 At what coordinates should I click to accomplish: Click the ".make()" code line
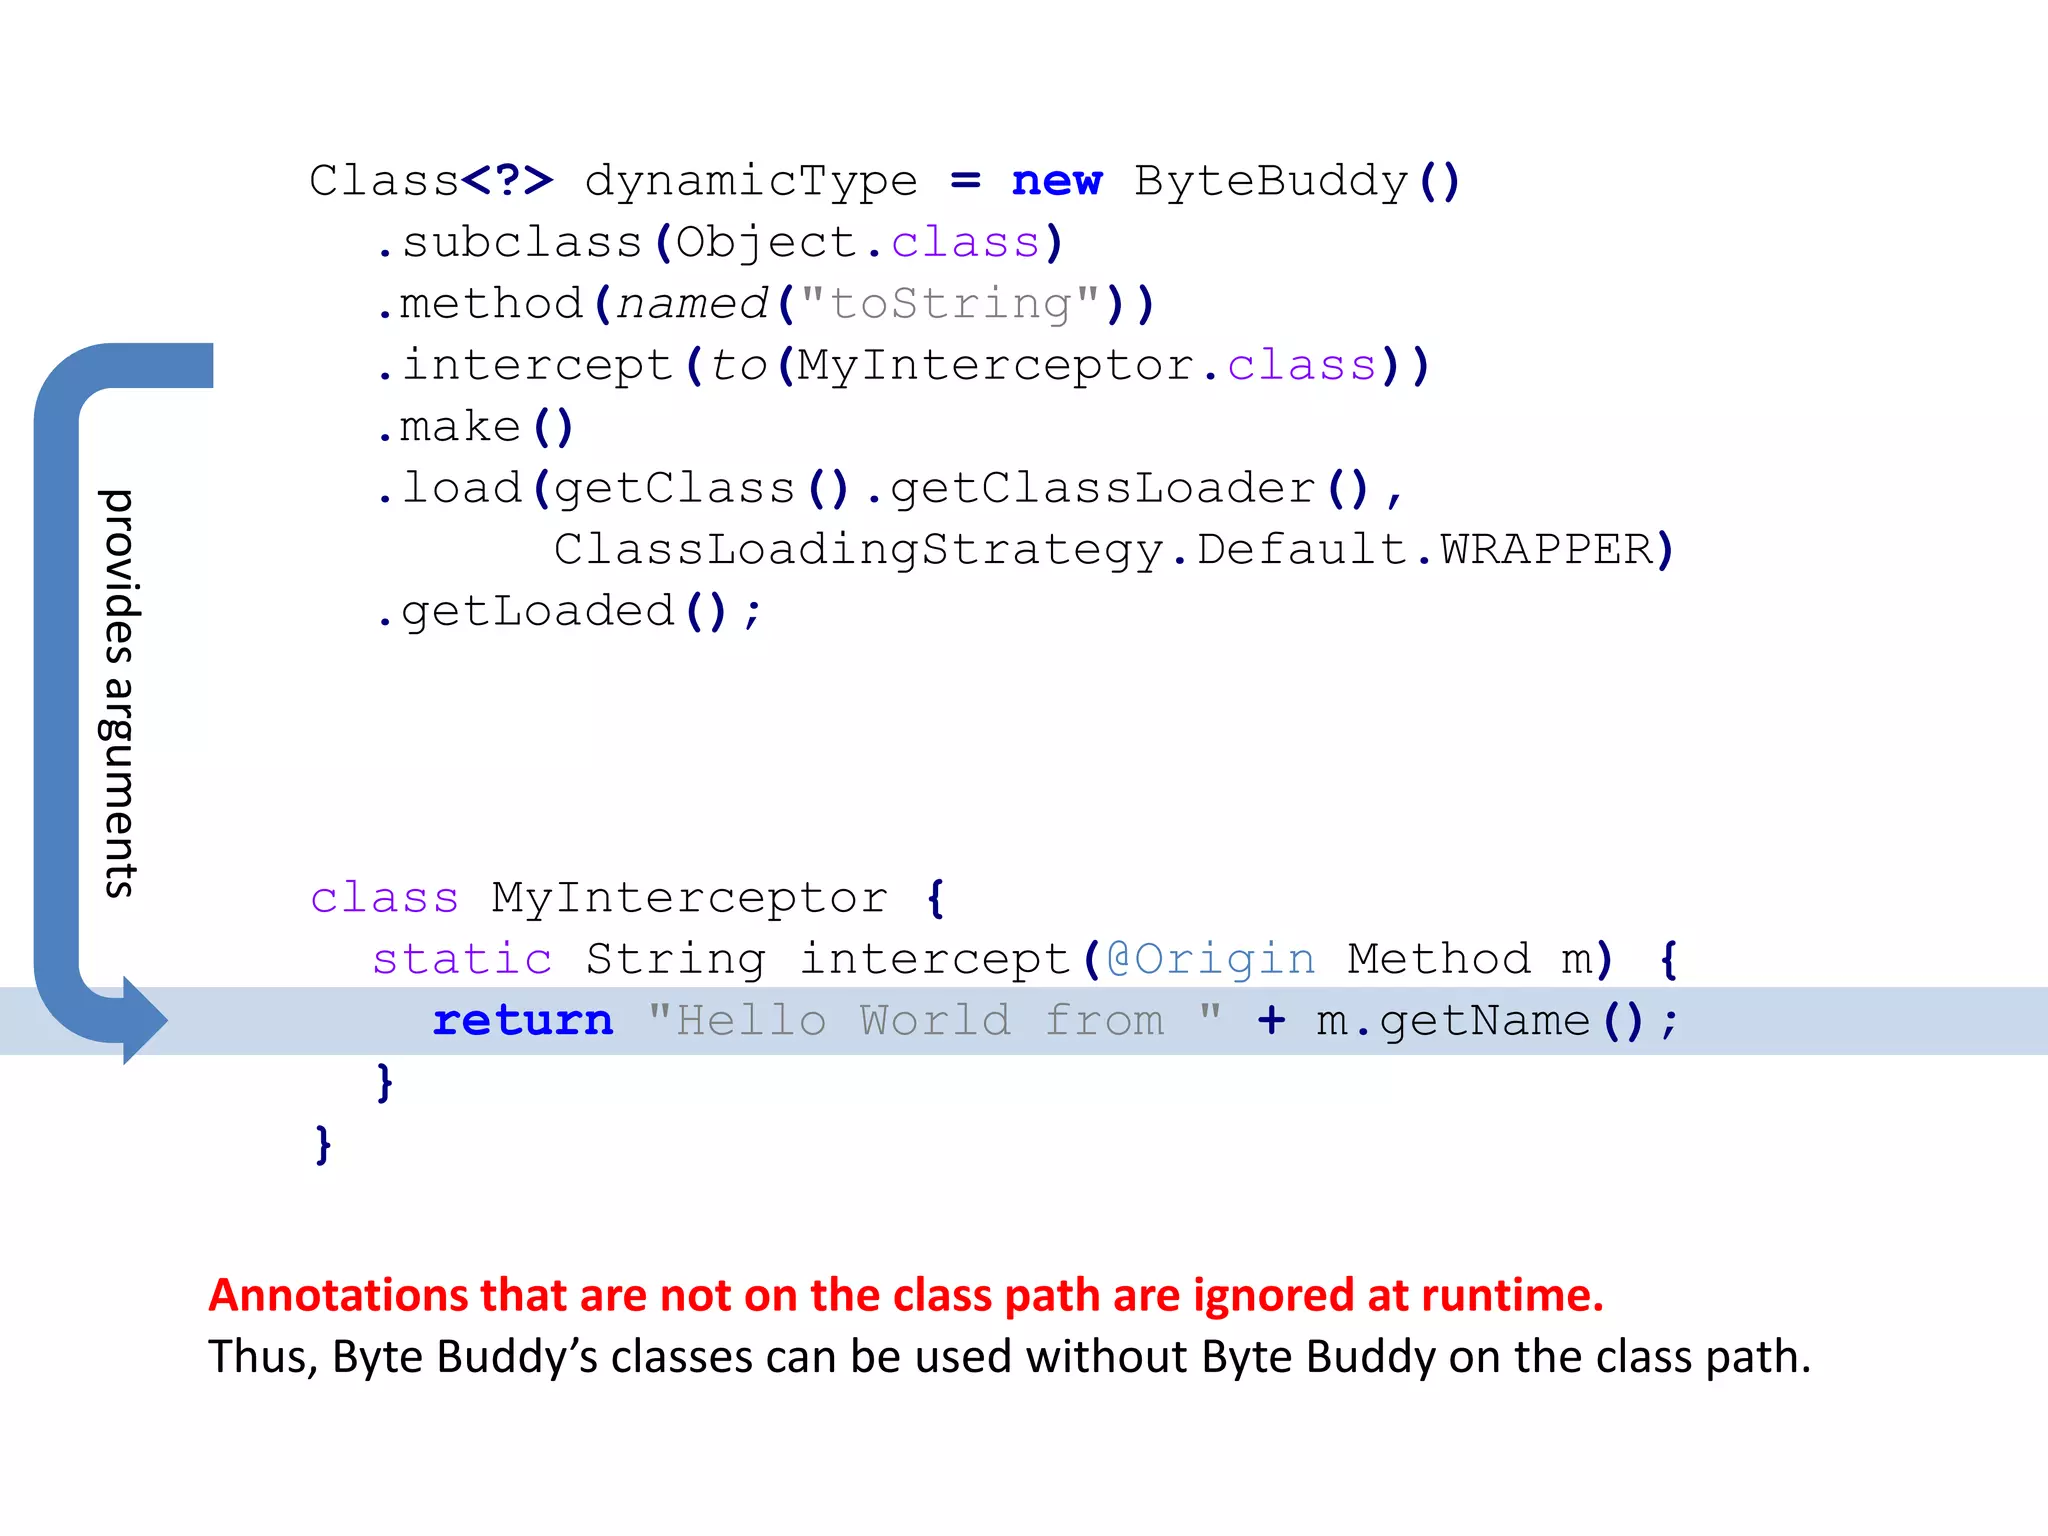[475, 427]
